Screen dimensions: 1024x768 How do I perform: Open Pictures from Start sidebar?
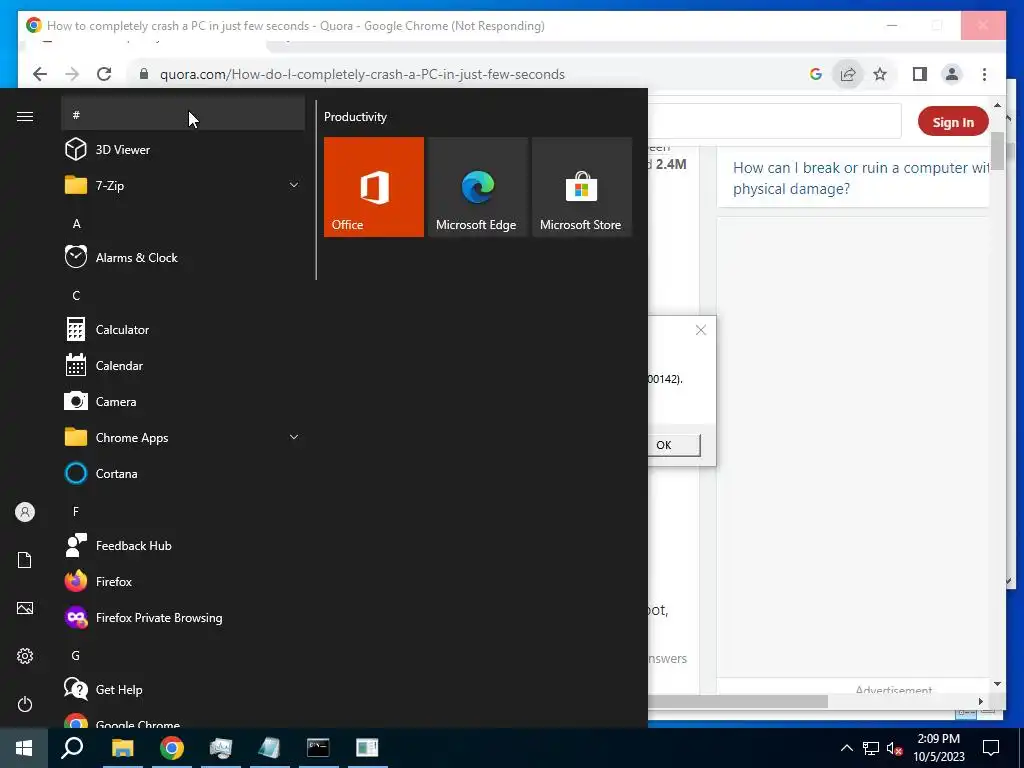(x=25, y=608)
